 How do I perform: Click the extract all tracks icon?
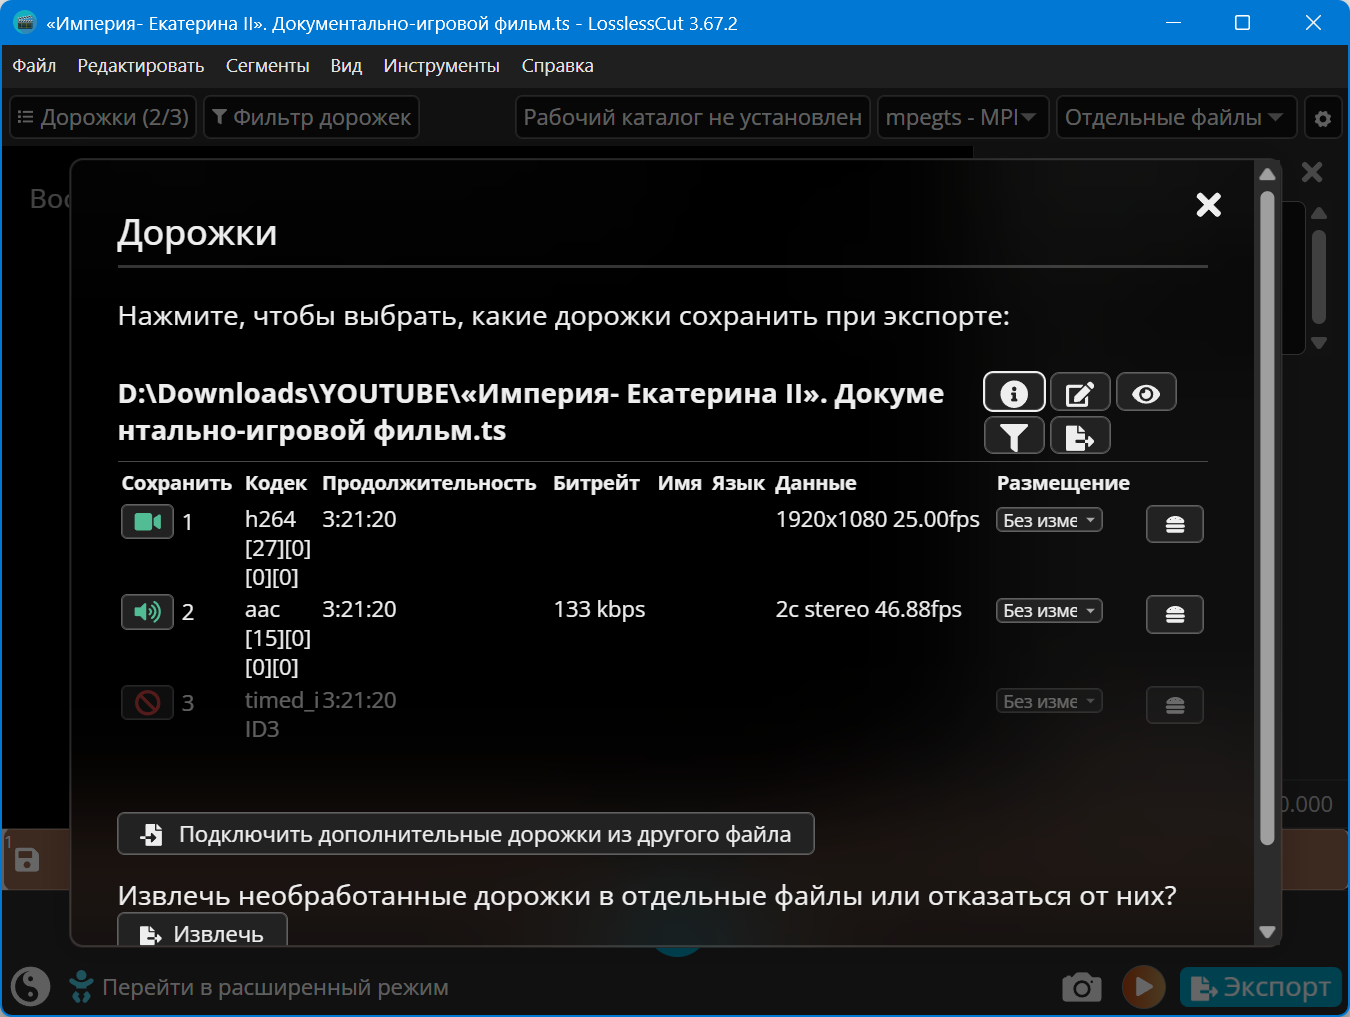pyautogui.click(x=1080, y=437)
